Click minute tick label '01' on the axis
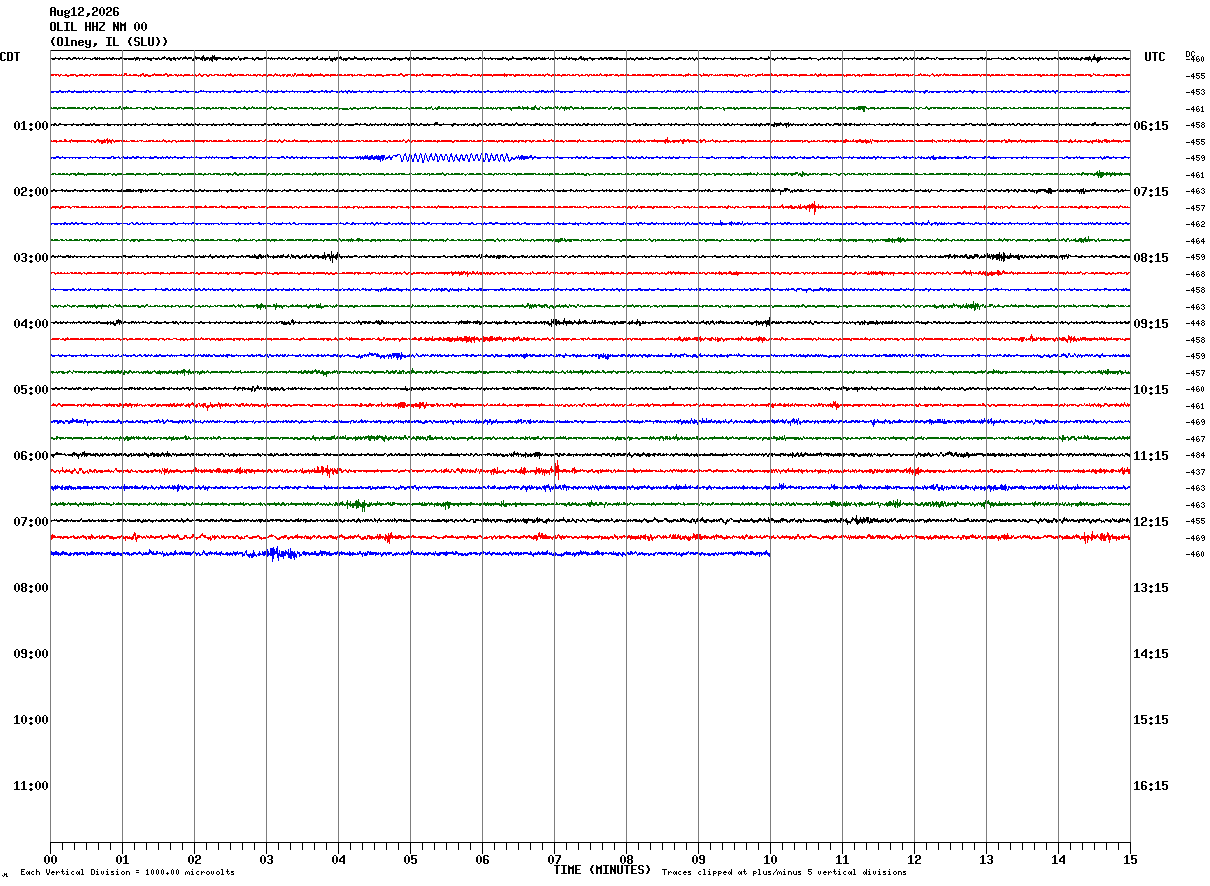This screenshot has width=1210, height=886. coord(122,860)
